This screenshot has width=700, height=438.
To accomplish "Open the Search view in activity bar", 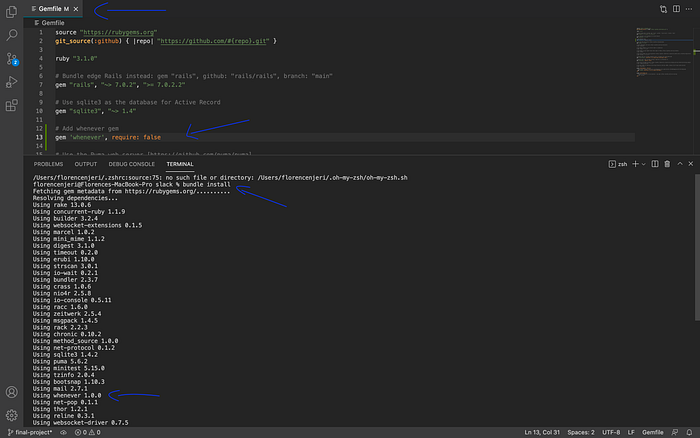I will click(12, 35).
